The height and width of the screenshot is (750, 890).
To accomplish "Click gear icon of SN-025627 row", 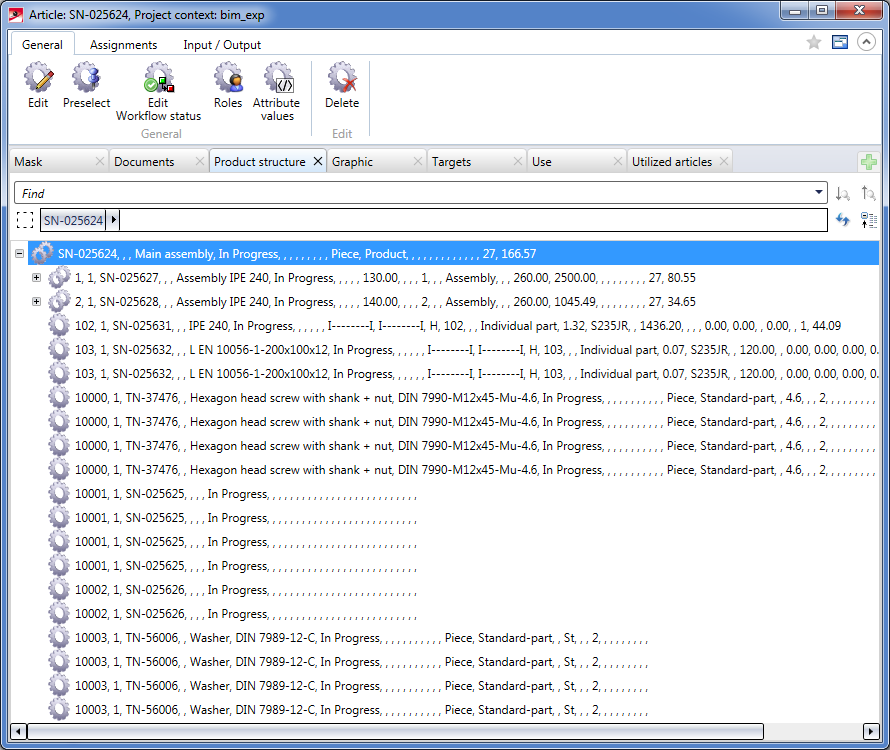I will click(x=59, y=278).
